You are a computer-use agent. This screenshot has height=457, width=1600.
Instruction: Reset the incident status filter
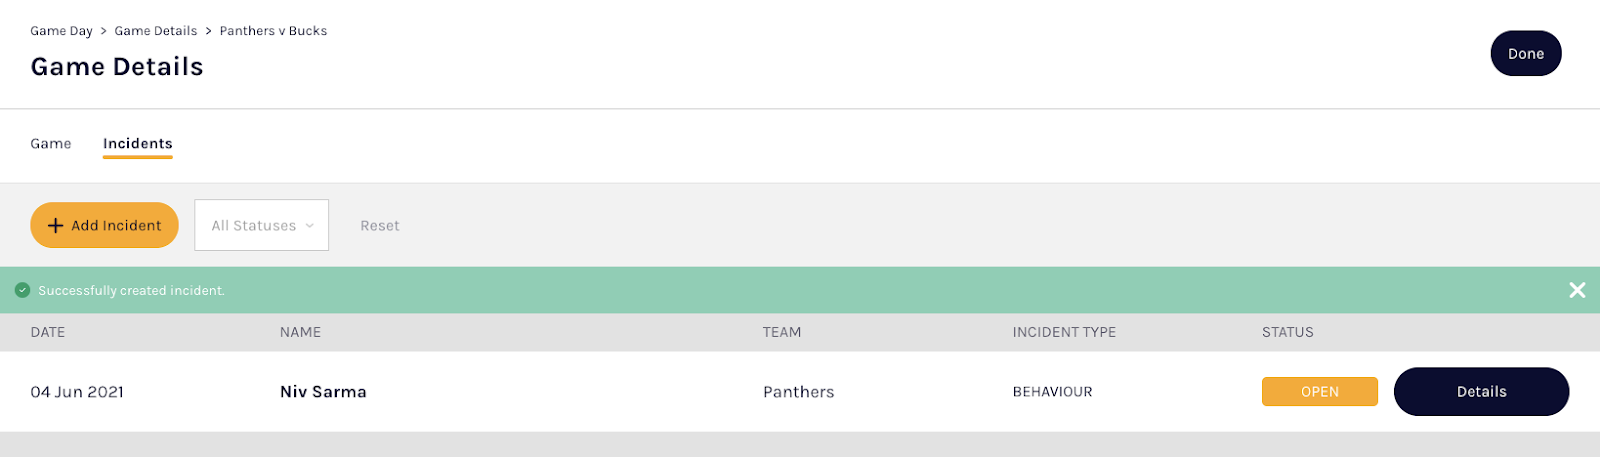click(x=379, y=226)
